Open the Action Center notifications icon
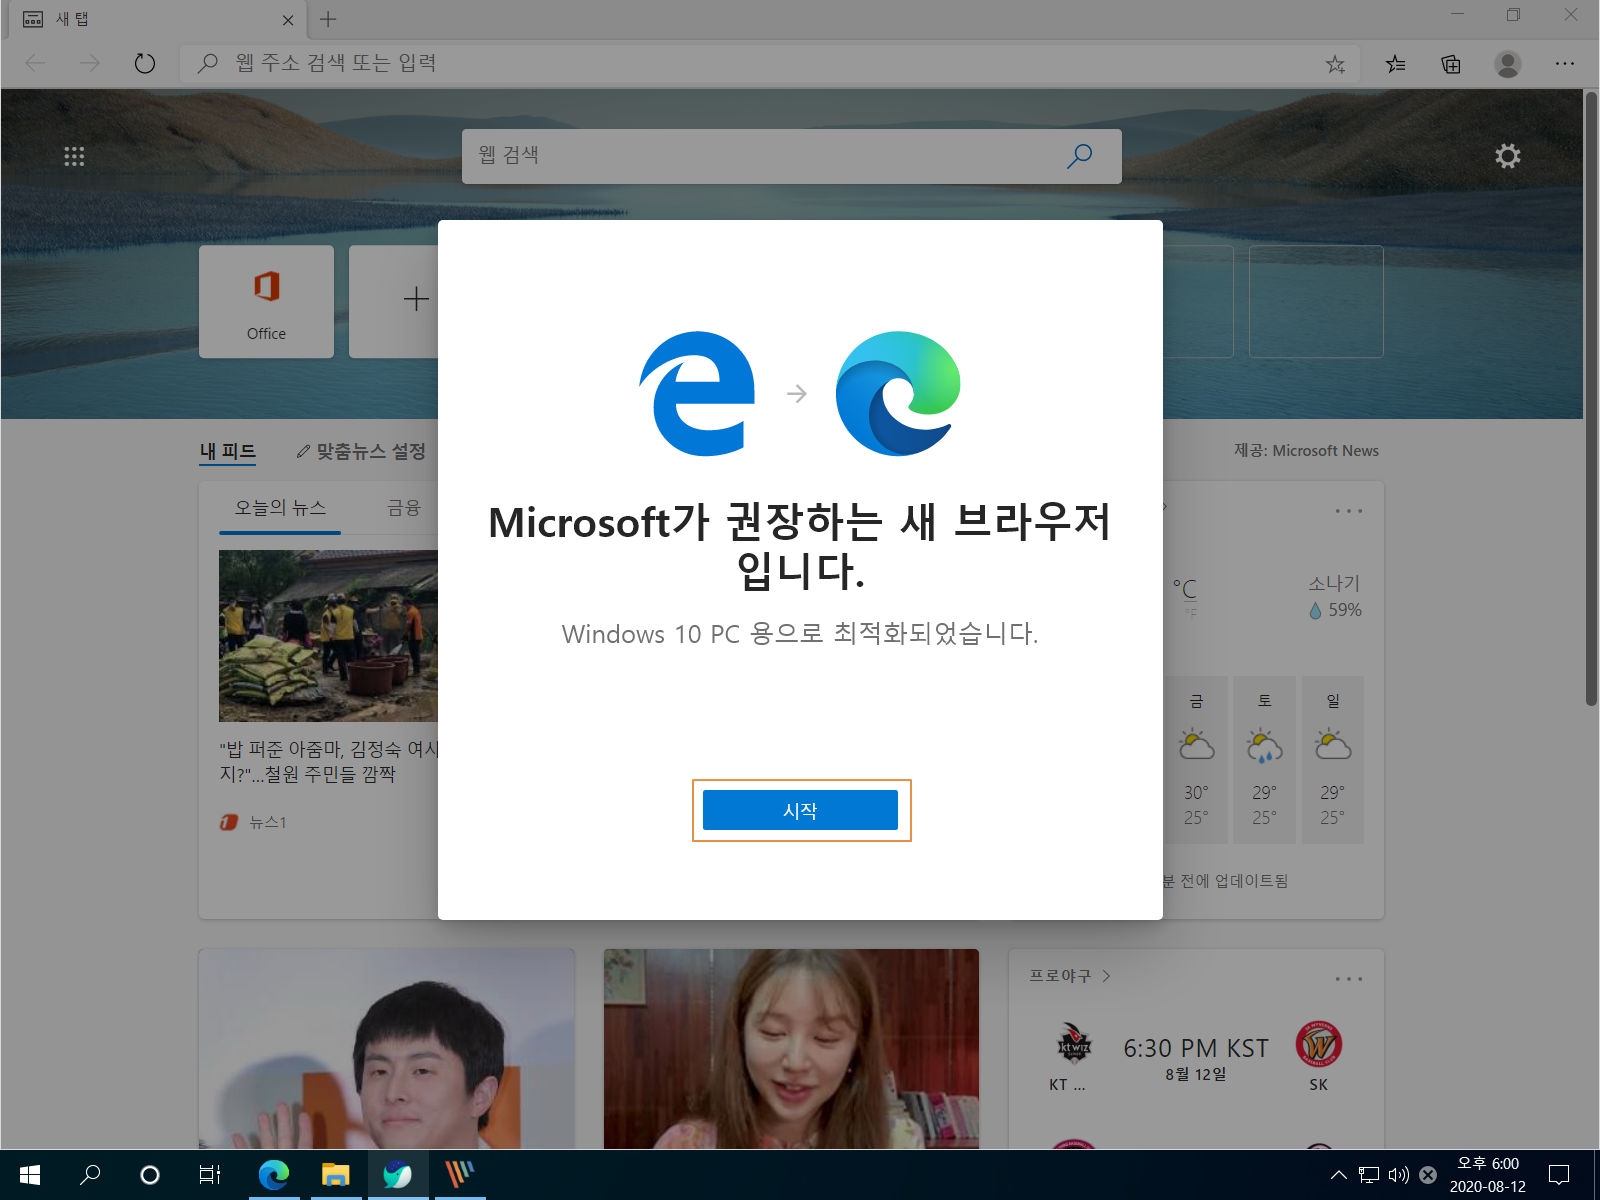Viewport: 1600px width, 1200px height. pyautogui.click(x=1559, y=1175)
